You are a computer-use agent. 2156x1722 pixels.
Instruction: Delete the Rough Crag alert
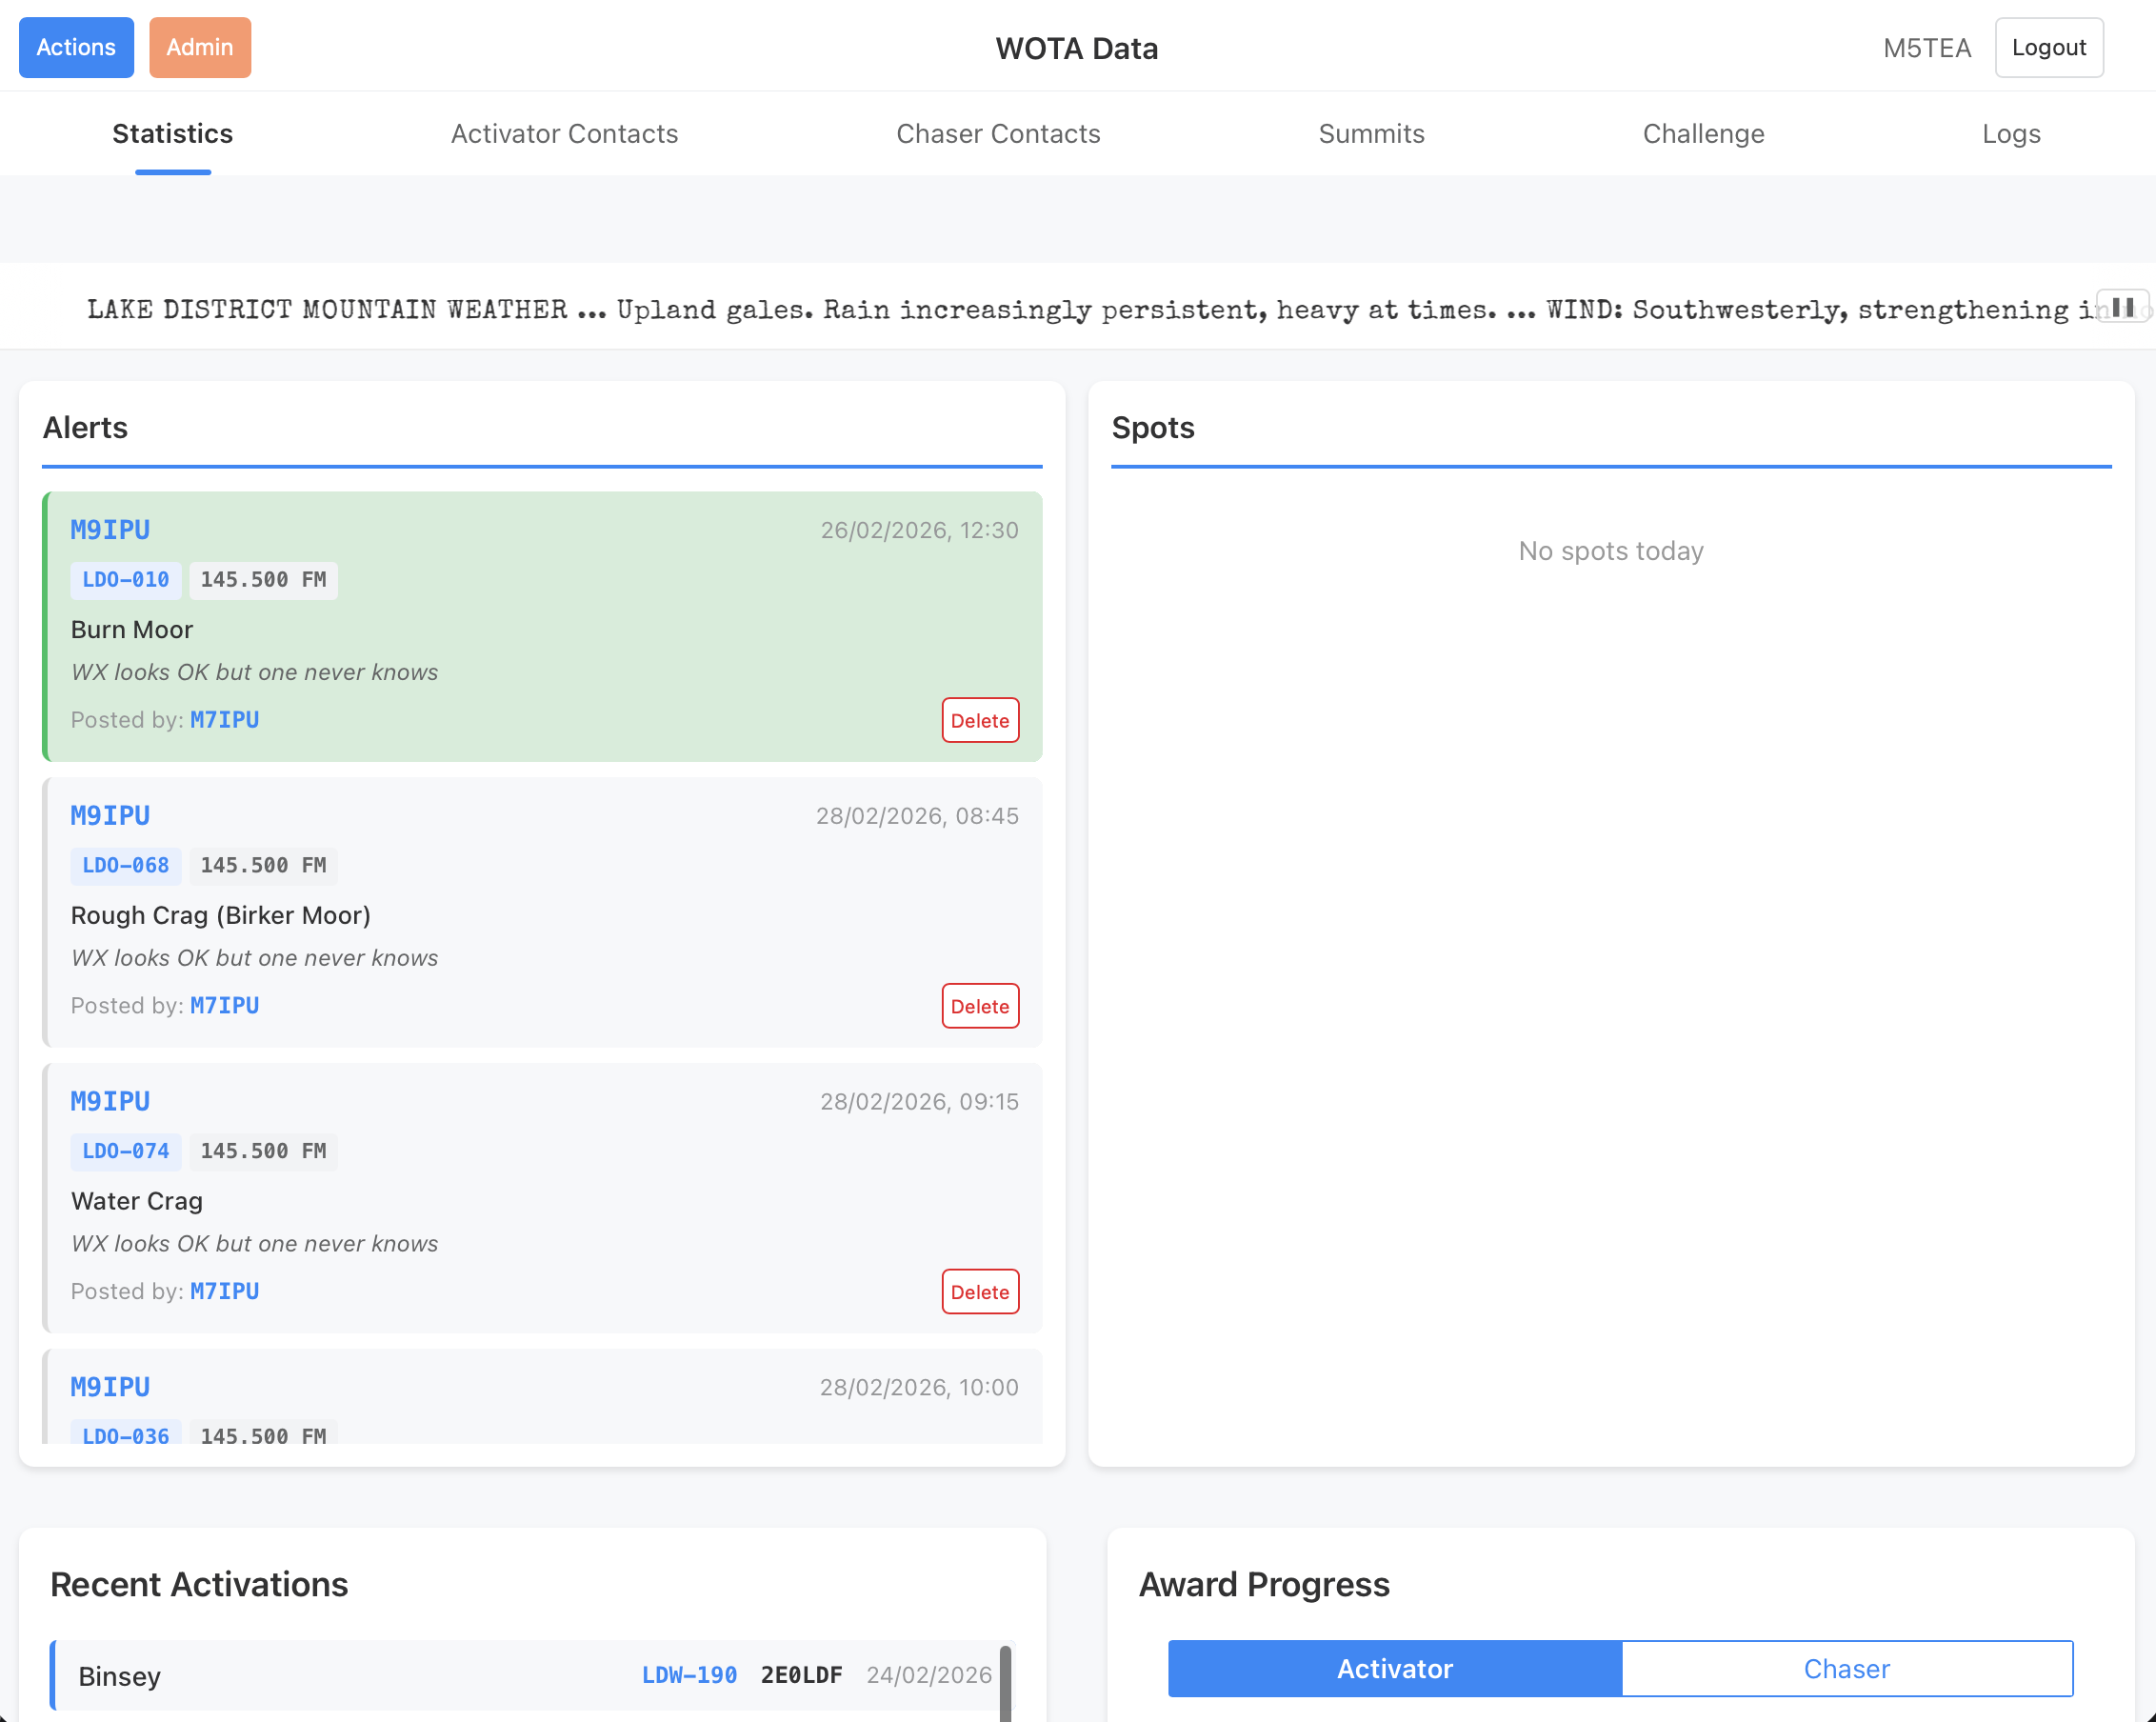coord(979,1006)
